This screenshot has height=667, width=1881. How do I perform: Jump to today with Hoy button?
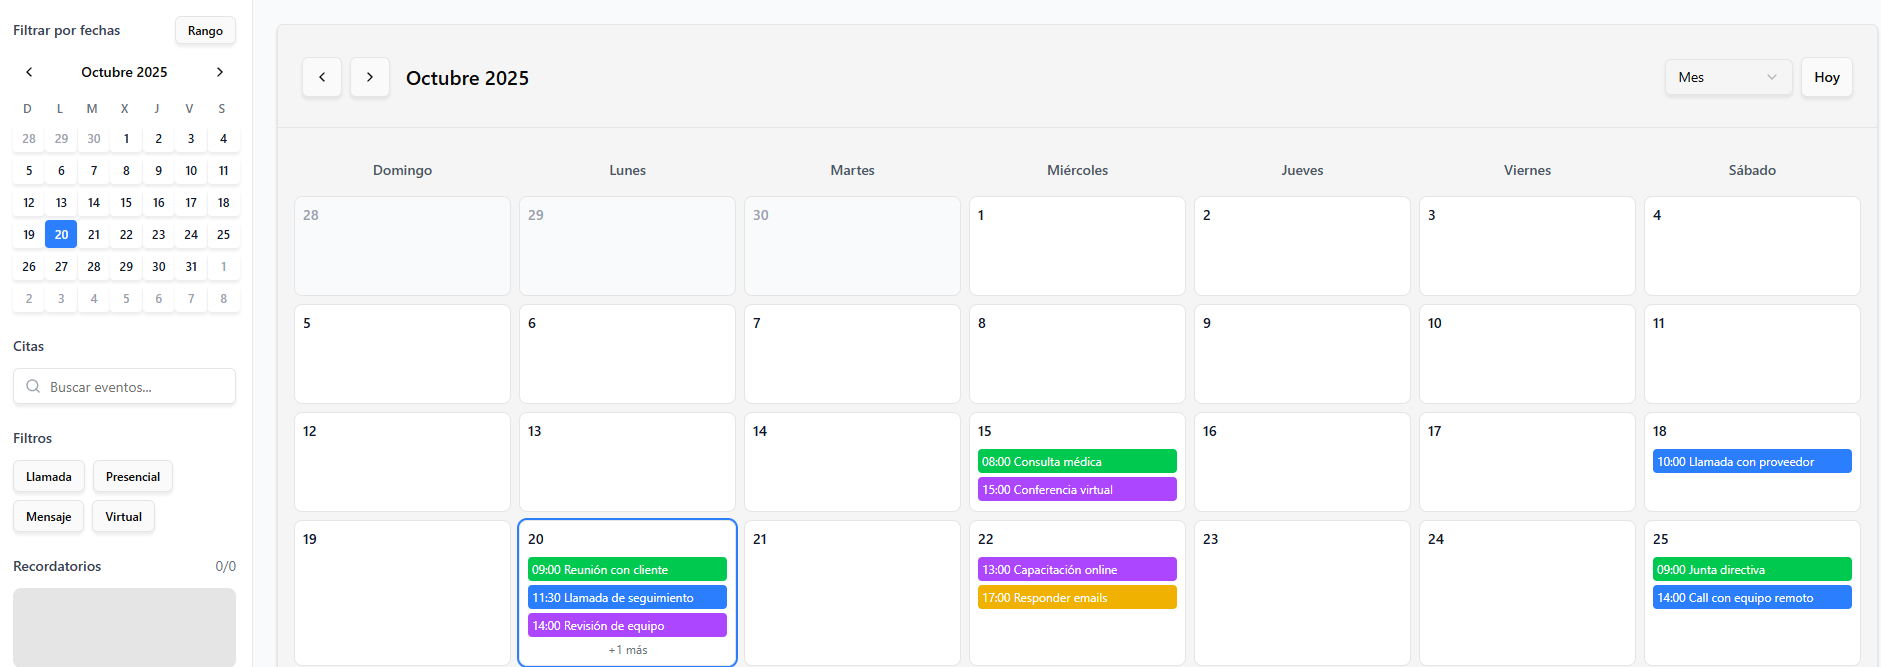(1826, 77)
